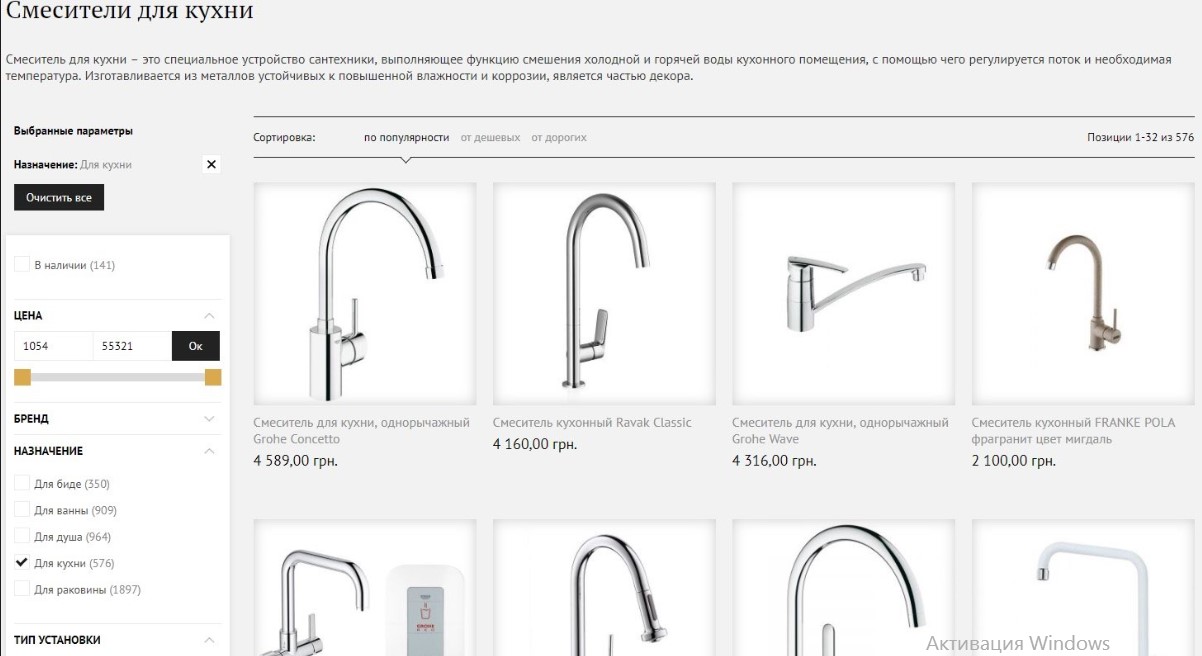Click the right price slider handle
Screen dimensions: 1202x656
[x=213, y=377]
